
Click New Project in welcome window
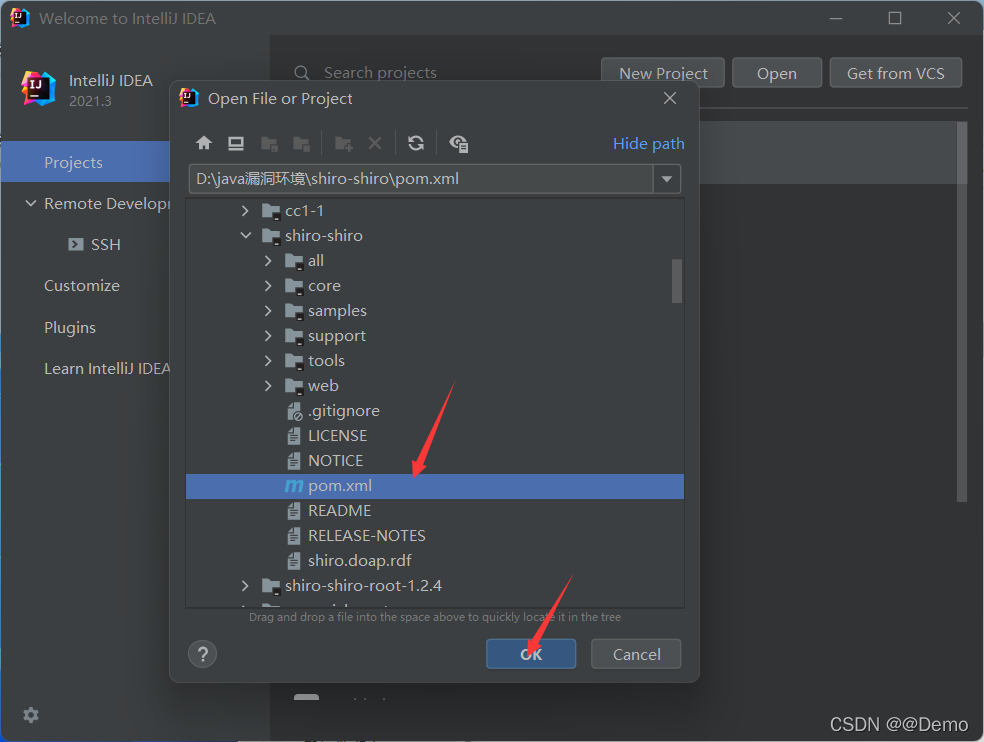point(663,73)
